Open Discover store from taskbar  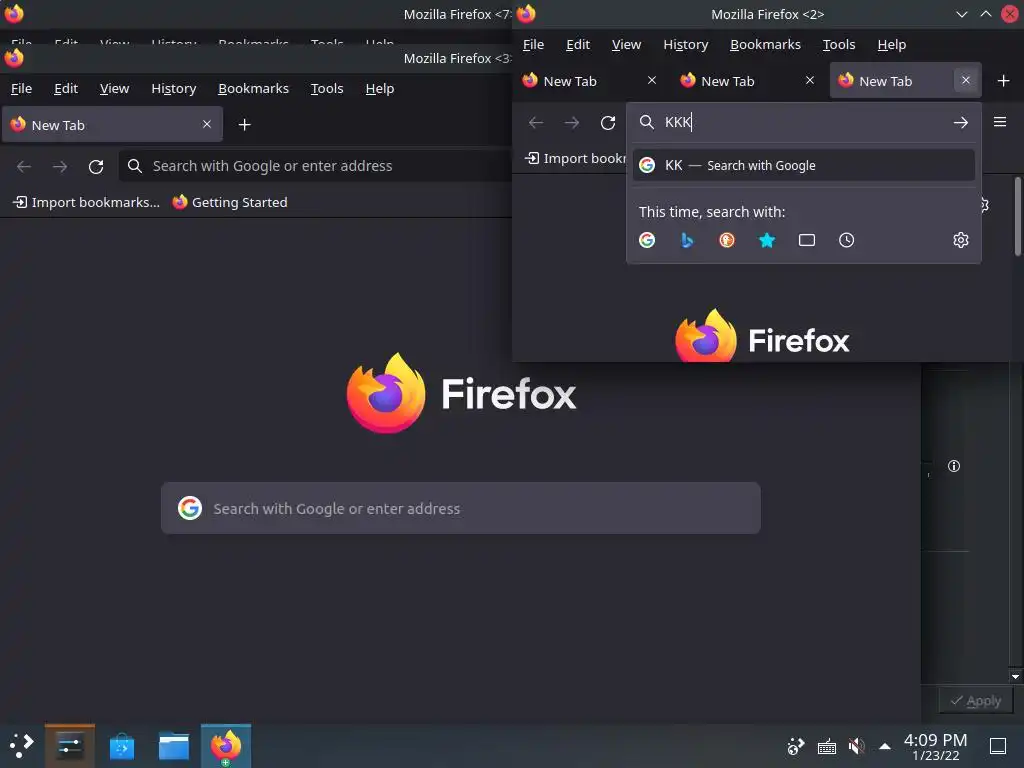122,745
